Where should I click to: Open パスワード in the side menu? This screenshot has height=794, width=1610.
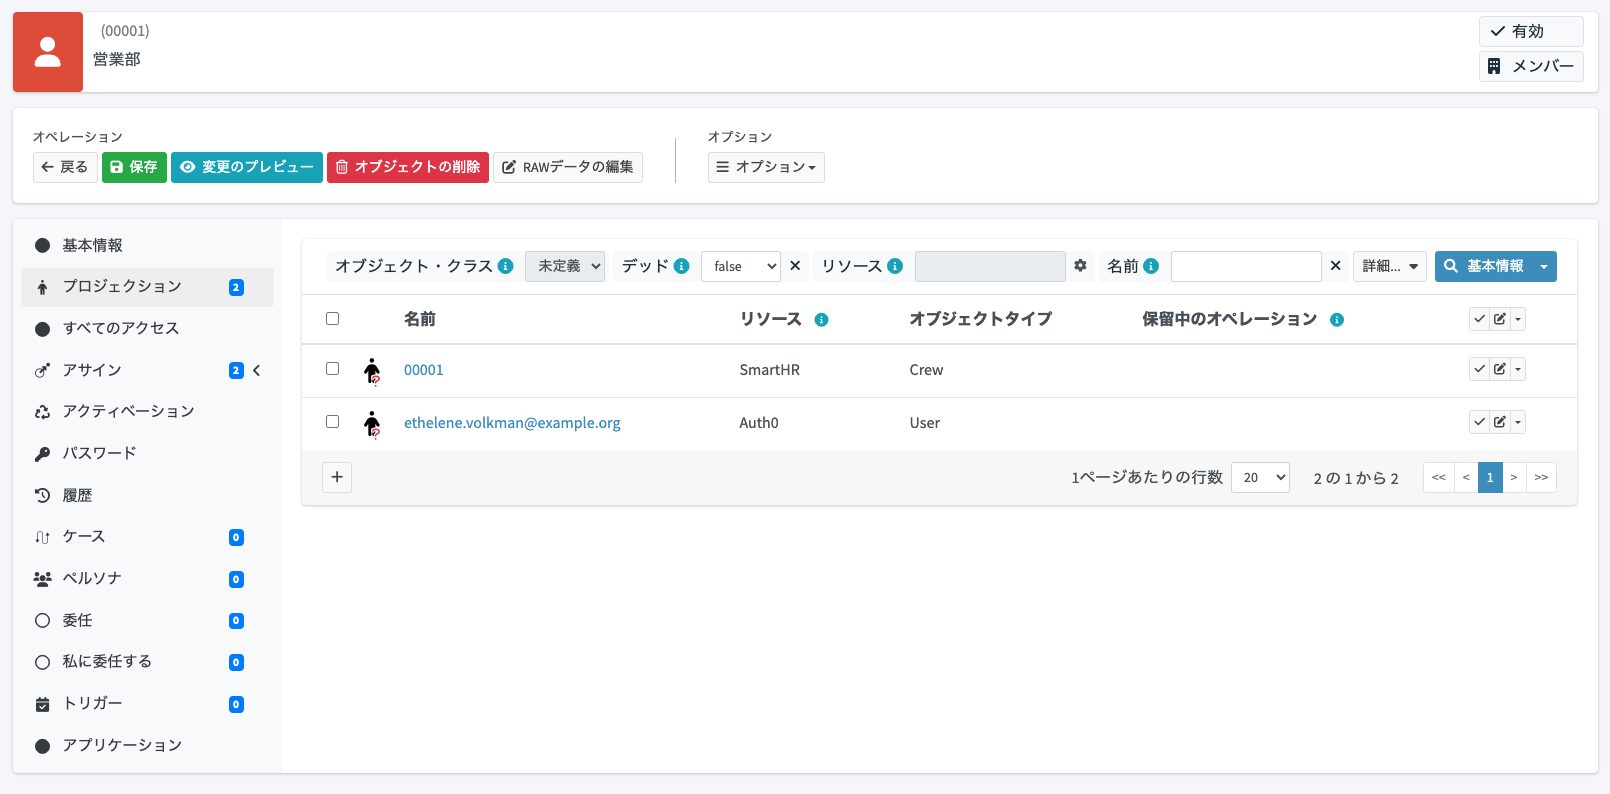pyautogui.click(x=147, y=453)
